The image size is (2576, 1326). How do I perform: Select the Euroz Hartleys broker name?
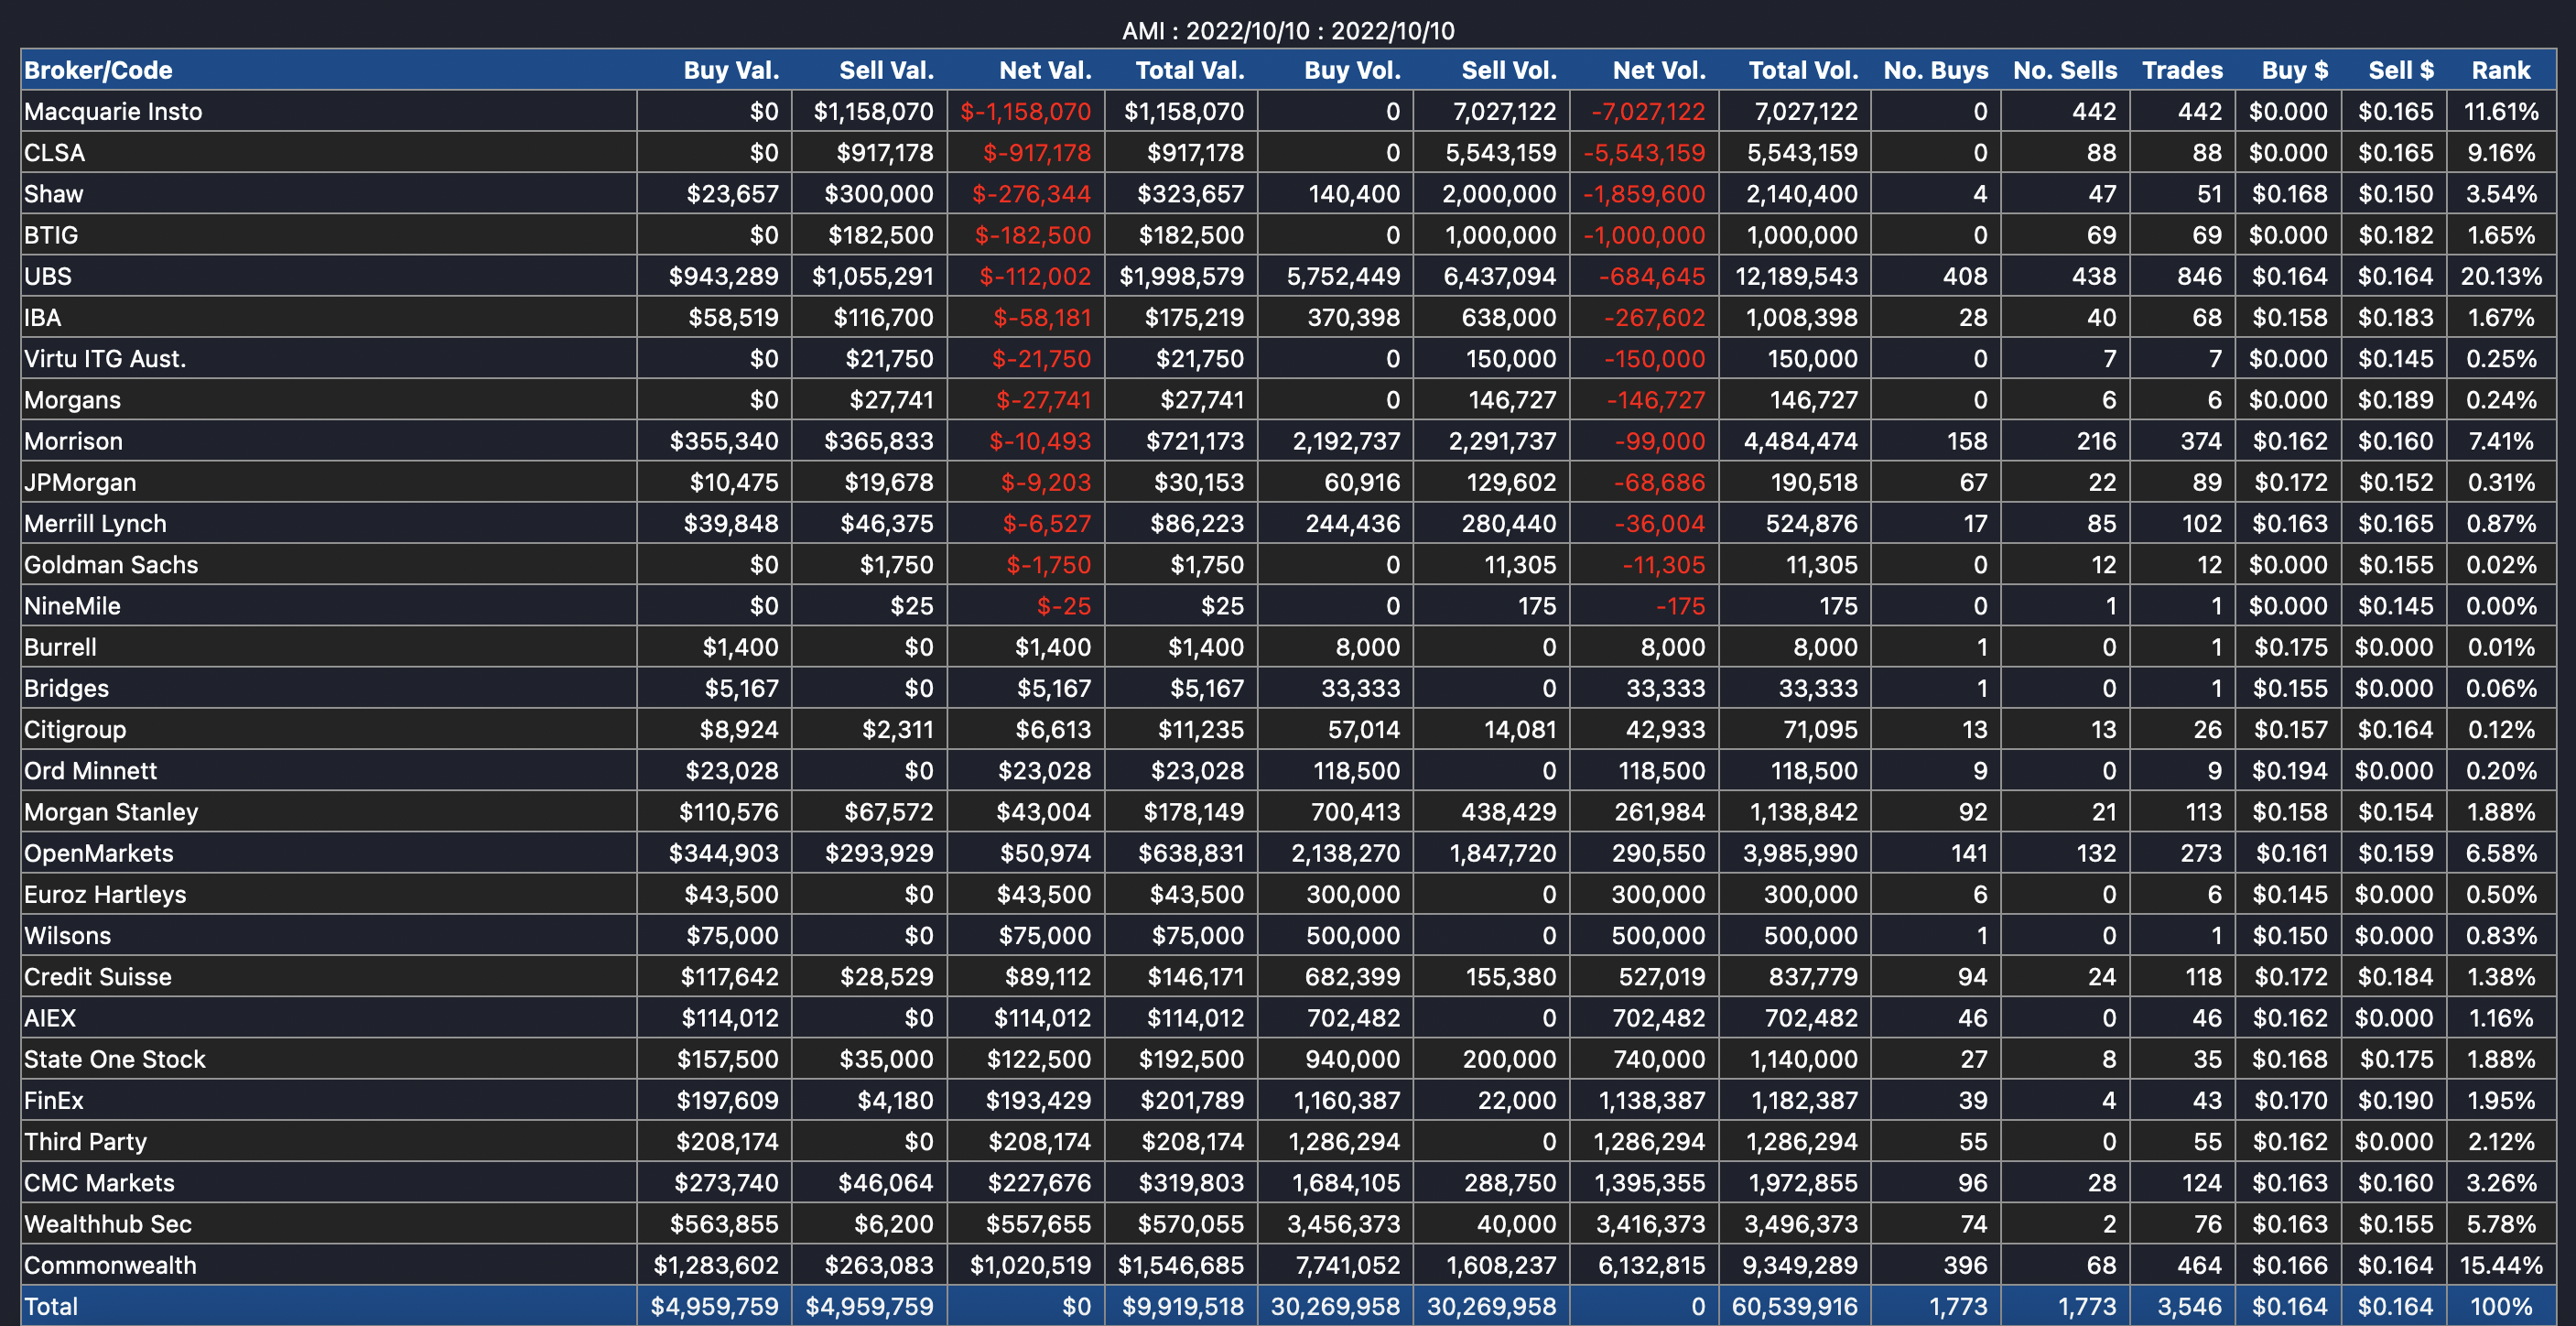(x=105, y=894)
